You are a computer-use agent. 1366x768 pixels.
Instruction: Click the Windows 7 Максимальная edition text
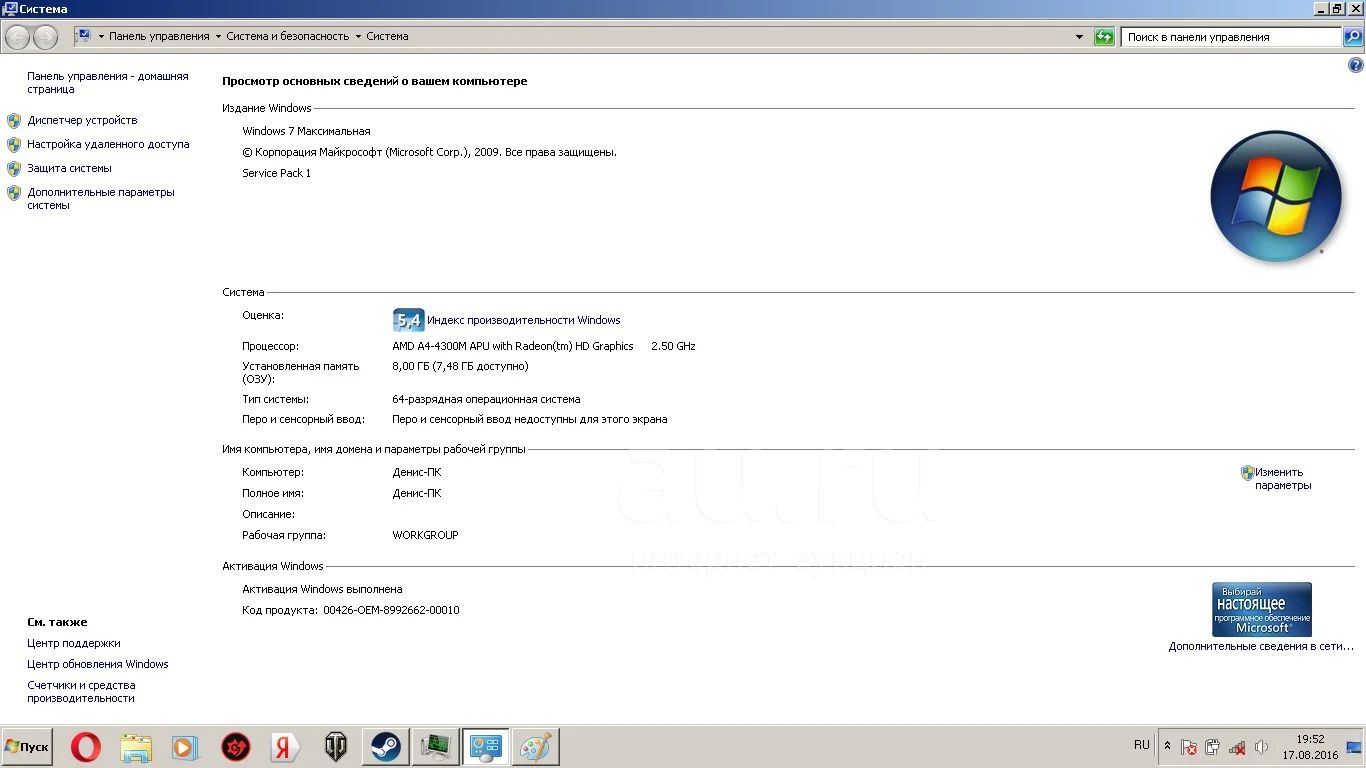[306, 131]
